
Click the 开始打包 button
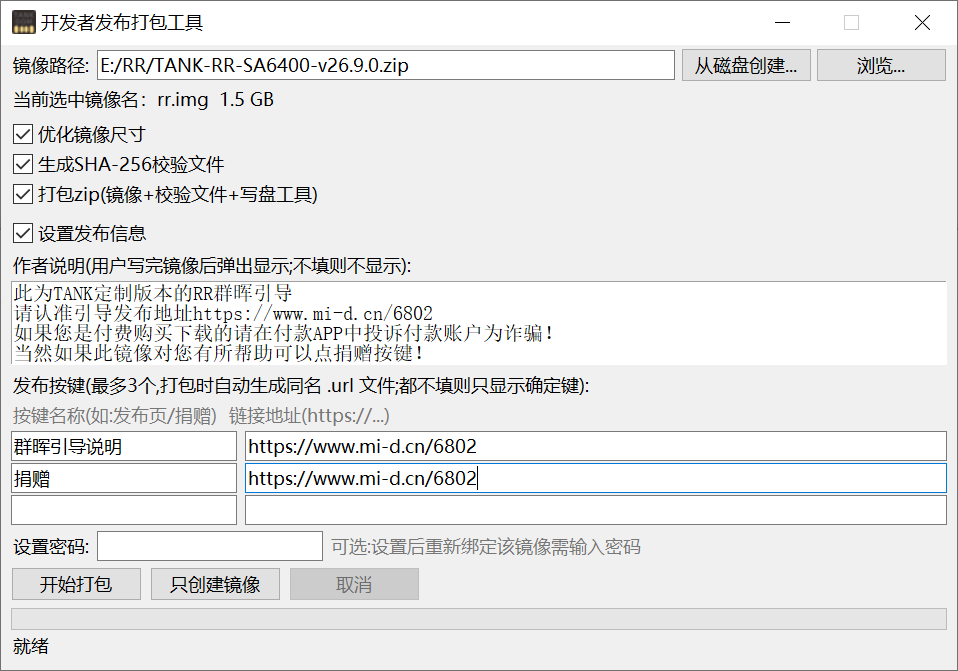(76, 584)
